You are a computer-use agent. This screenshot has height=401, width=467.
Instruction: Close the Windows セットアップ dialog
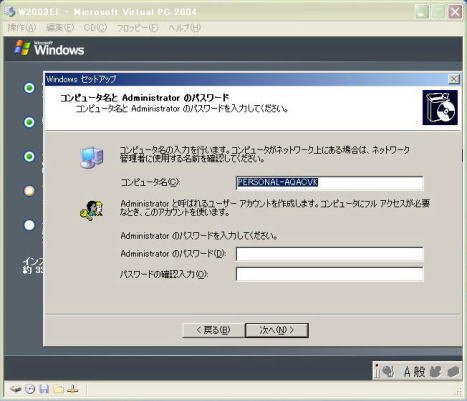coord(454,79)
